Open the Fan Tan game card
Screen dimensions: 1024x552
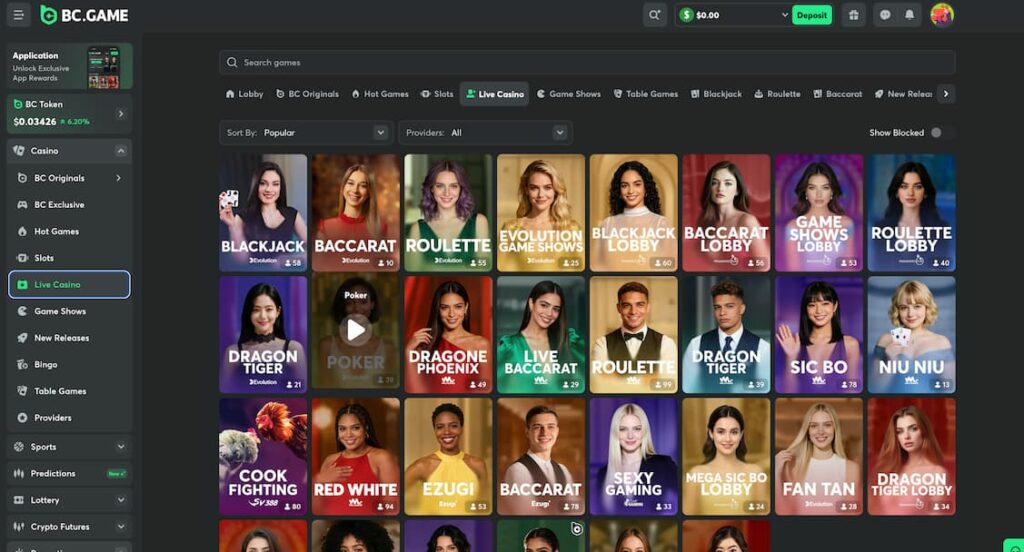[x=819, y=457]
